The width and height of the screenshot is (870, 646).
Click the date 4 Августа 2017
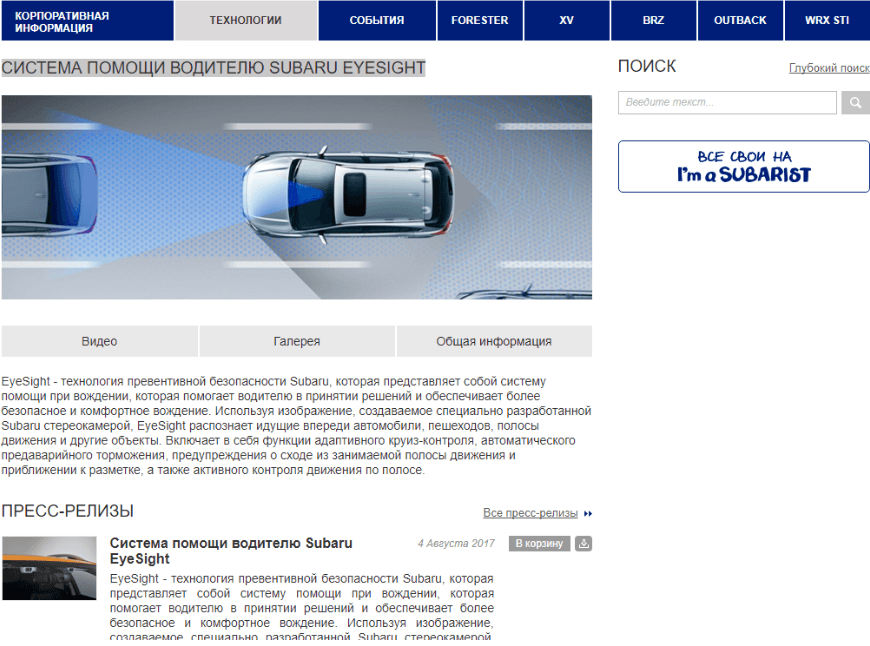tap(456, 543)
